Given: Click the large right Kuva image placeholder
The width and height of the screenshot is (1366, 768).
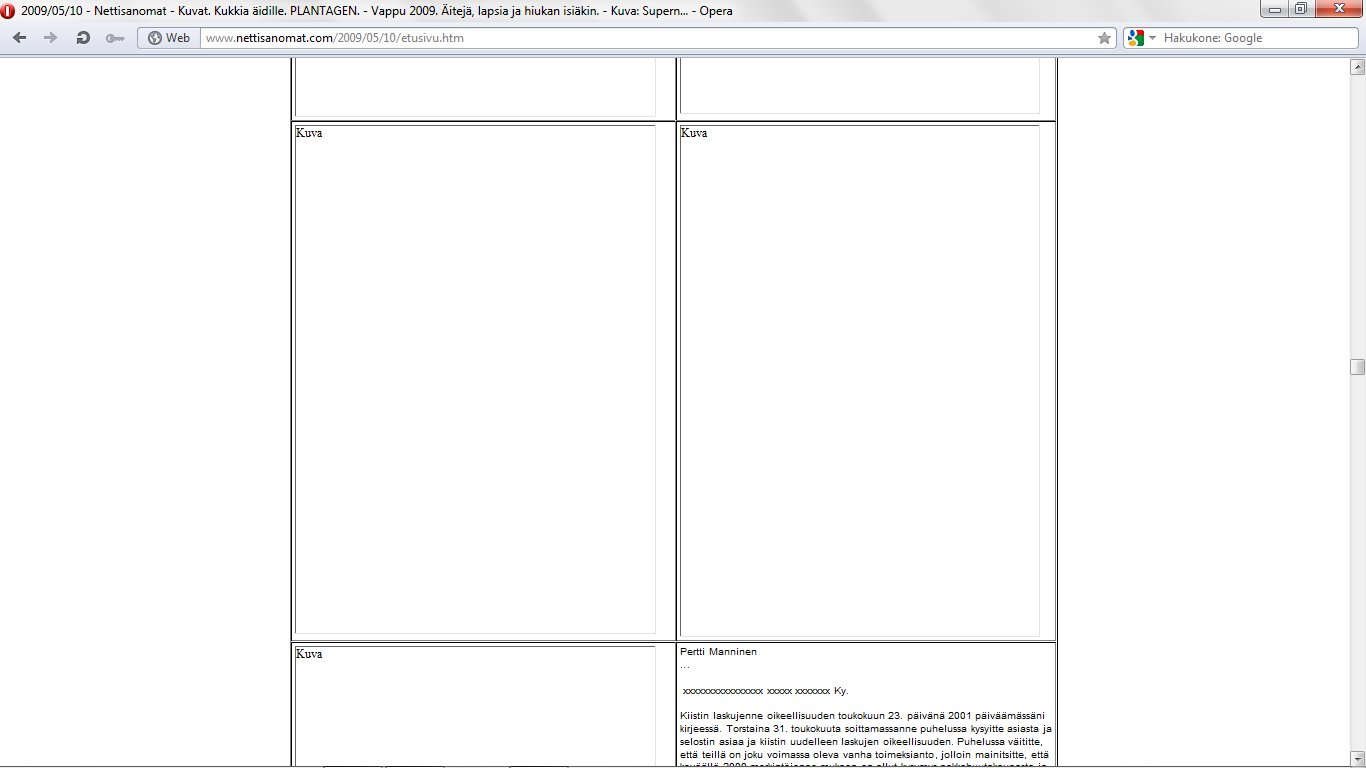Looking at the screenshot, I should [x=859, y=380].
